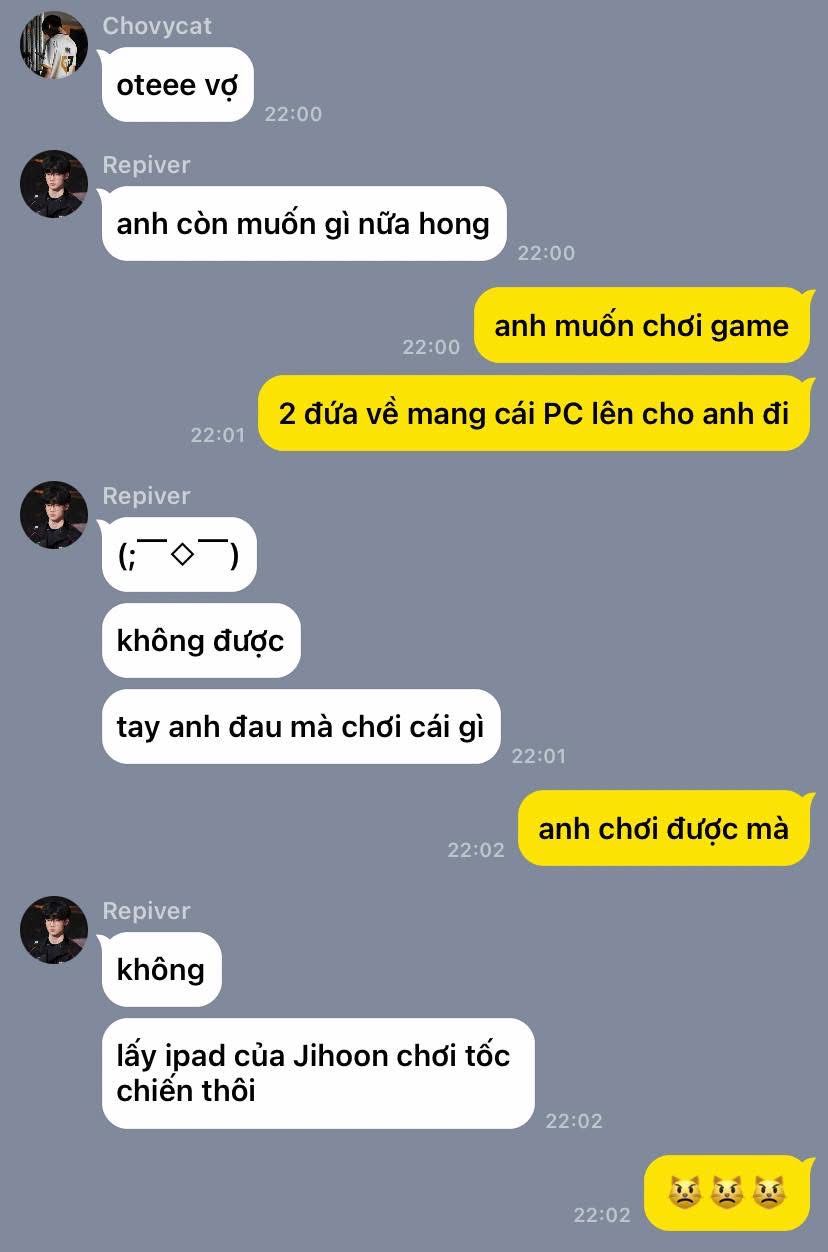Select the 'oteee vợ' message bubble

pyautogui.click(x=177, y=85)
